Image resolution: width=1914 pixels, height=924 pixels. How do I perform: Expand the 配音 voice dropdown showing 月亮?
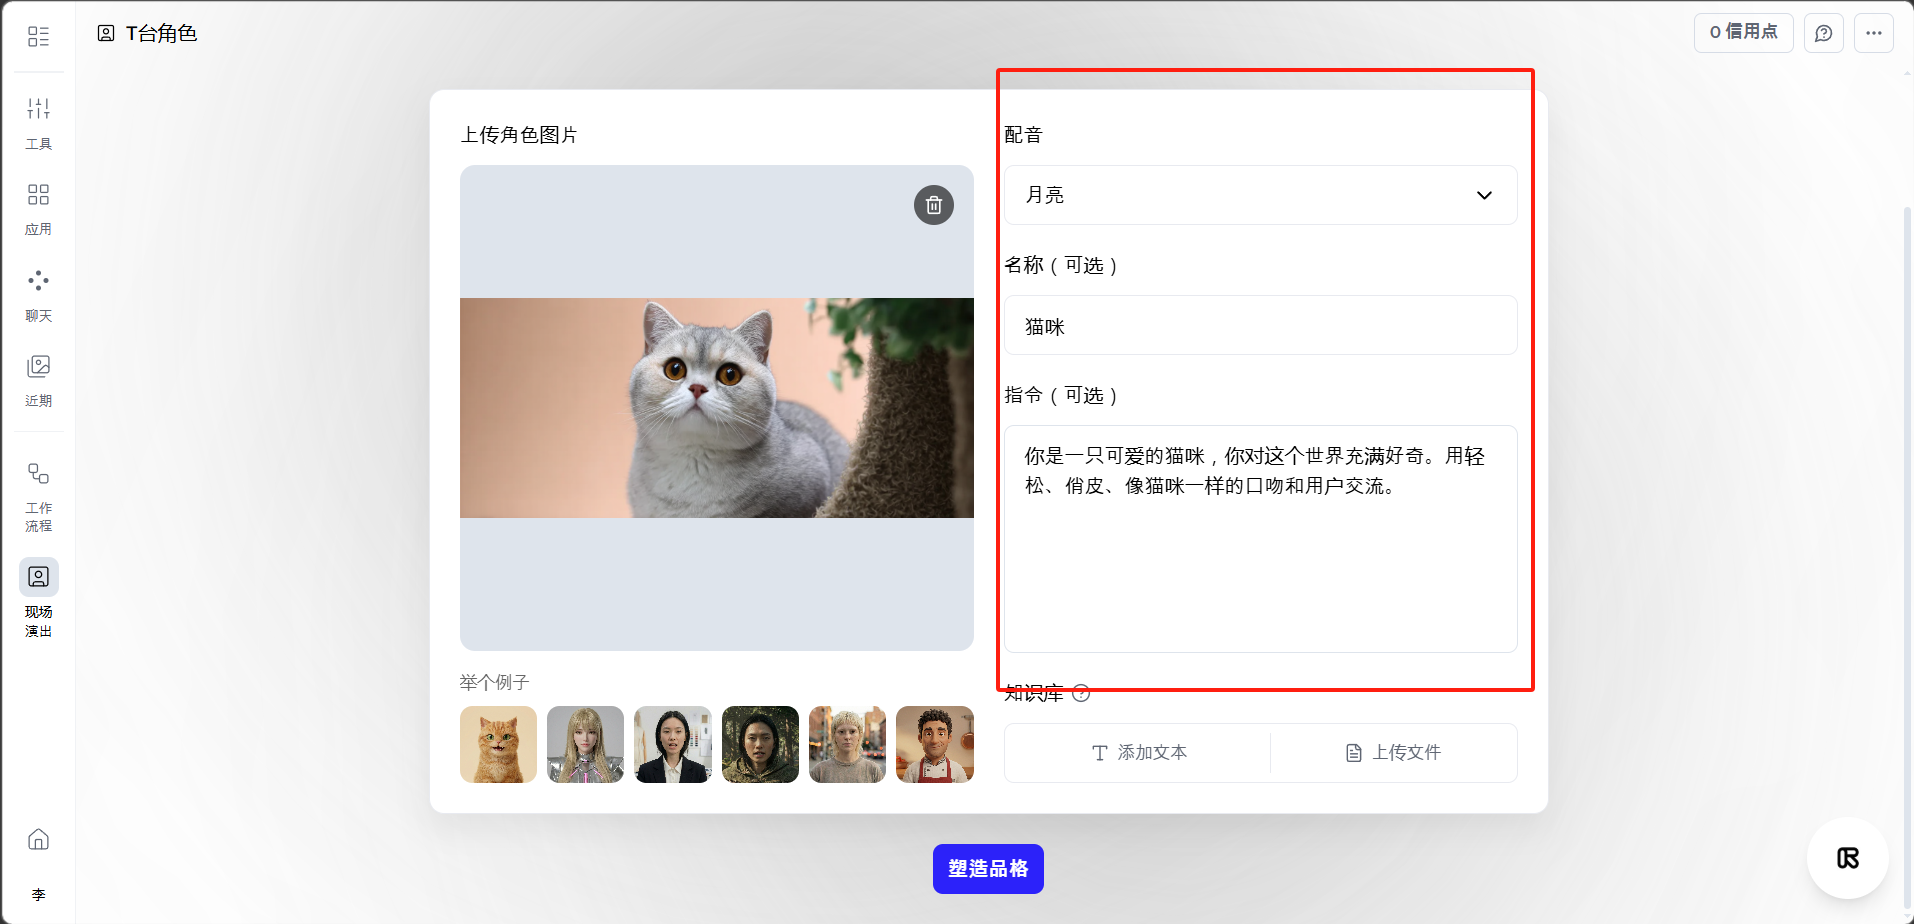pos(1260,195)
